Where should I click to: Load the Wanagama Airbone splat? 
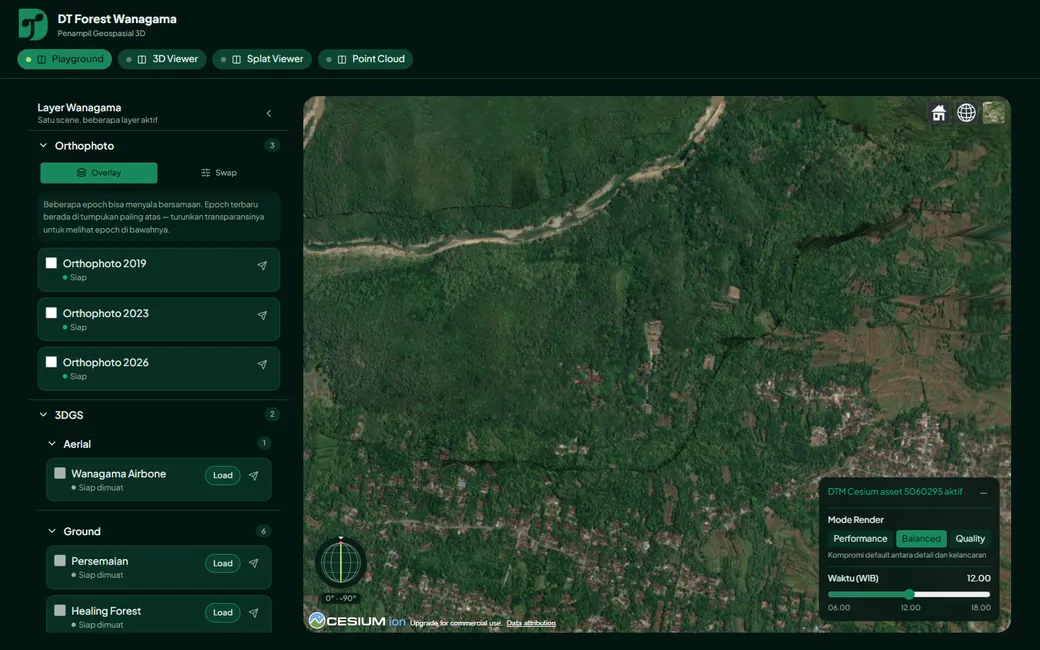click(223, 476)
